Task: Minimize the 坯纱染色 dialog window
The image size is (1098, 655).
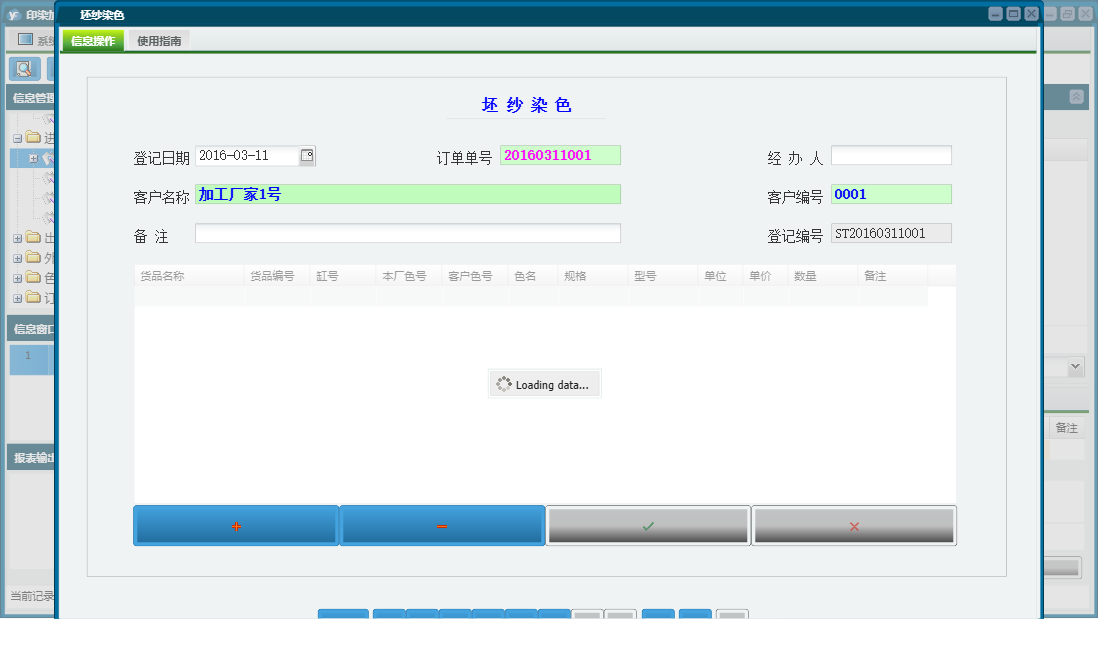Action: (x=995, y=14)
